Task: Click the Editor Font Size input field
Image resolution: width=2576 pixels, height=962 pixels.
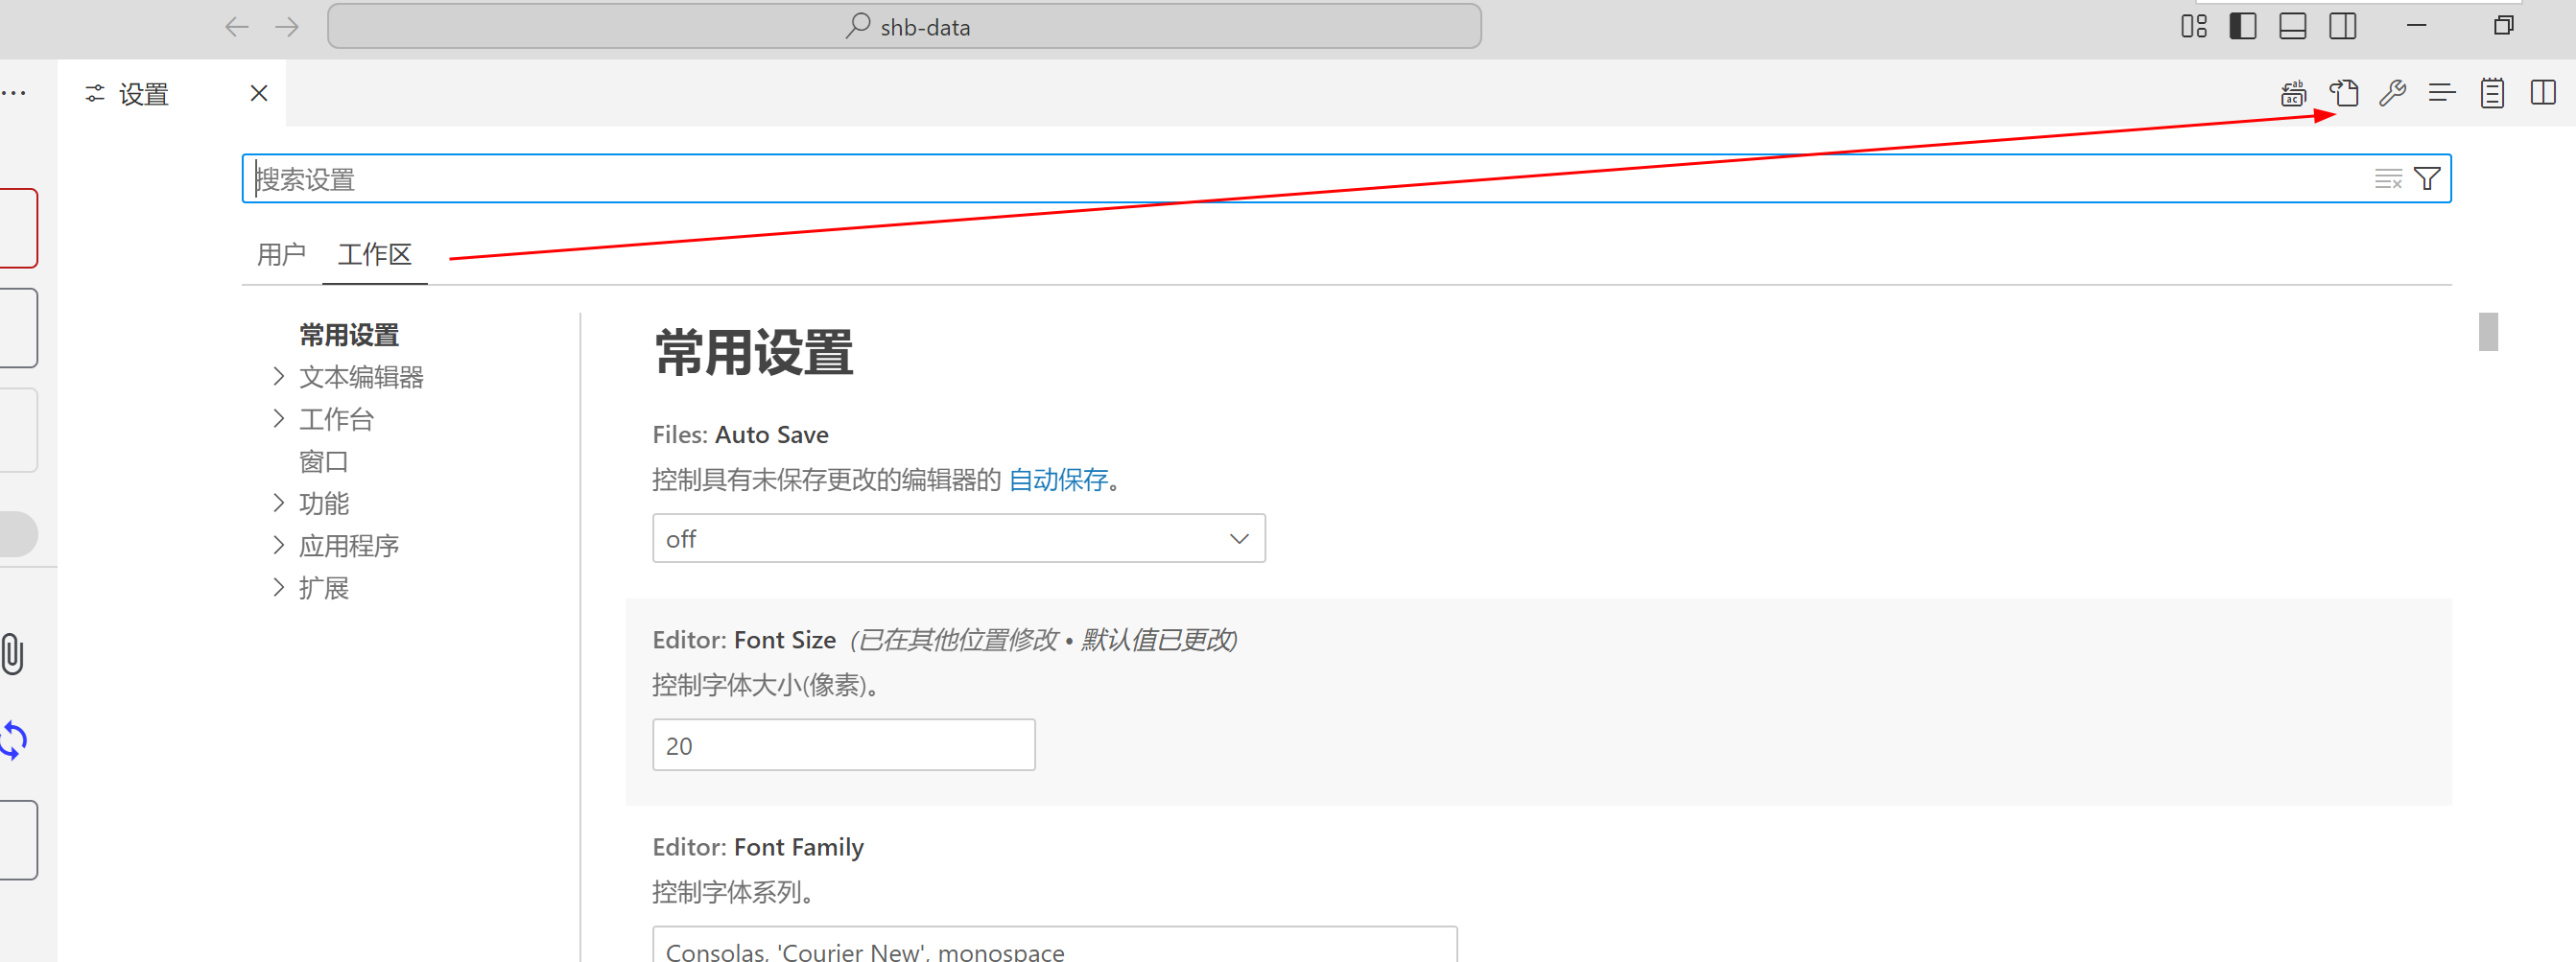Action: tap(843, 746)
